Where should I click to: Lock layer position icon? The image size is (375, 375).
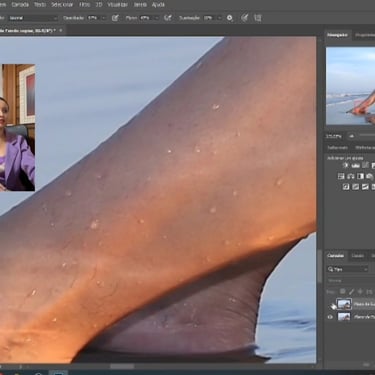tap(360, 292)
